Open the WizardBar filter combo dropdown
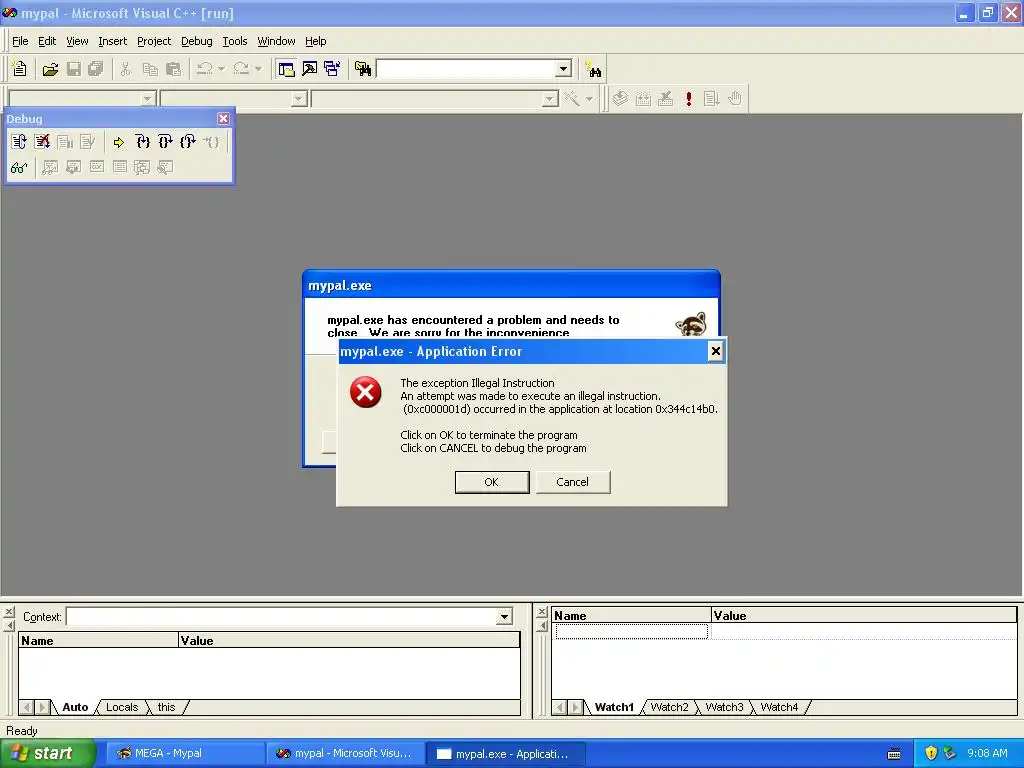 point(299,99)
